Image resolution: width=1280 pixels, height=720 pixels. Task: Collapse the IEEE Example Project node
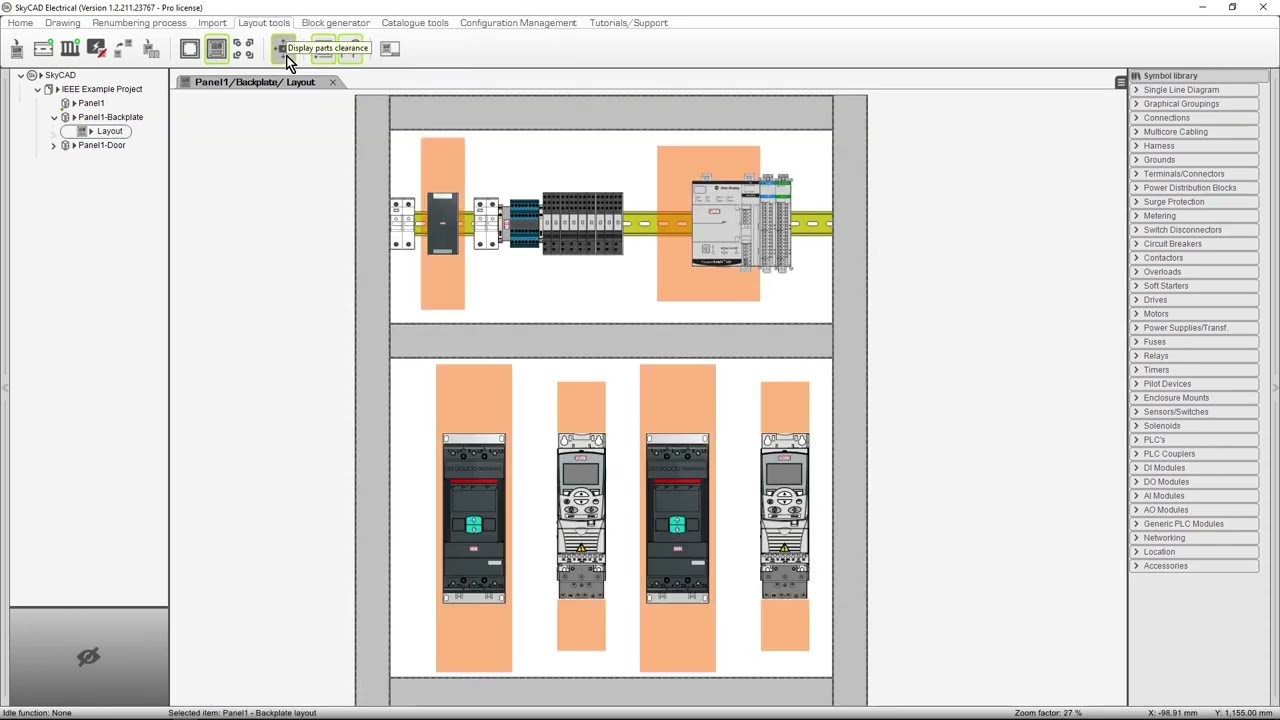point(38,89)
